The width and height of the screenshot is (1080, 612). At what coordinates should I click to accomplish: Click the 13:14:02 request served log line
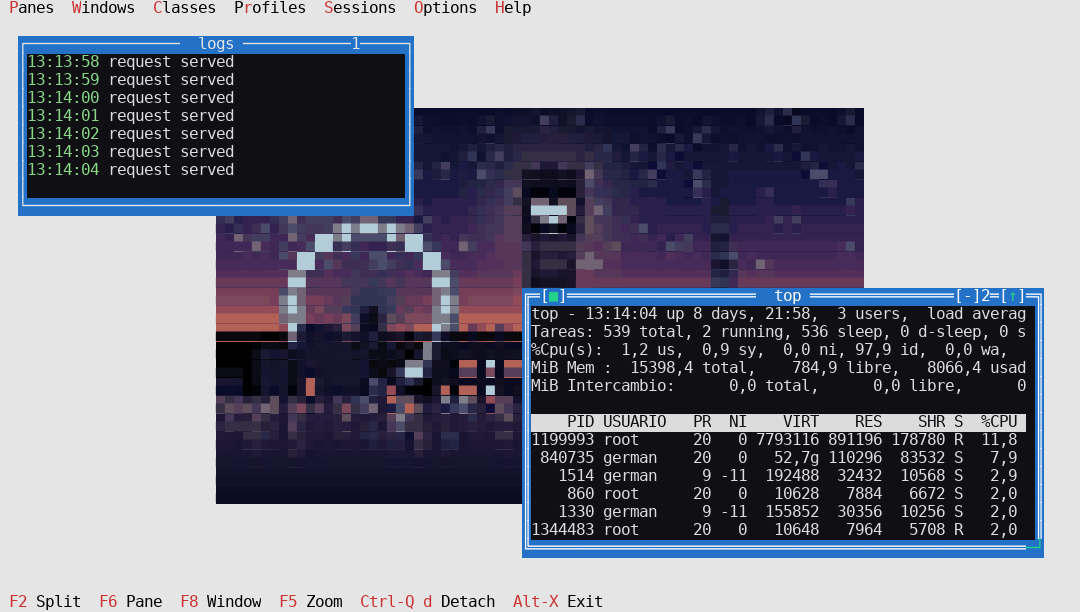[x=130, y=134]
